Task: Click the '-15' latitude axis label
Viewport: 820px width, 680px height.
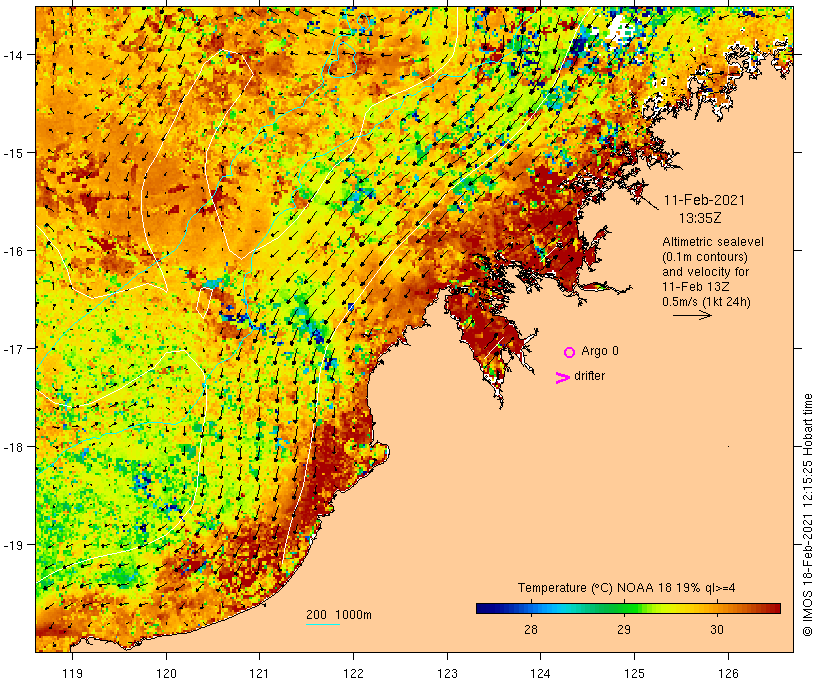Action: [x=12, y=153]
